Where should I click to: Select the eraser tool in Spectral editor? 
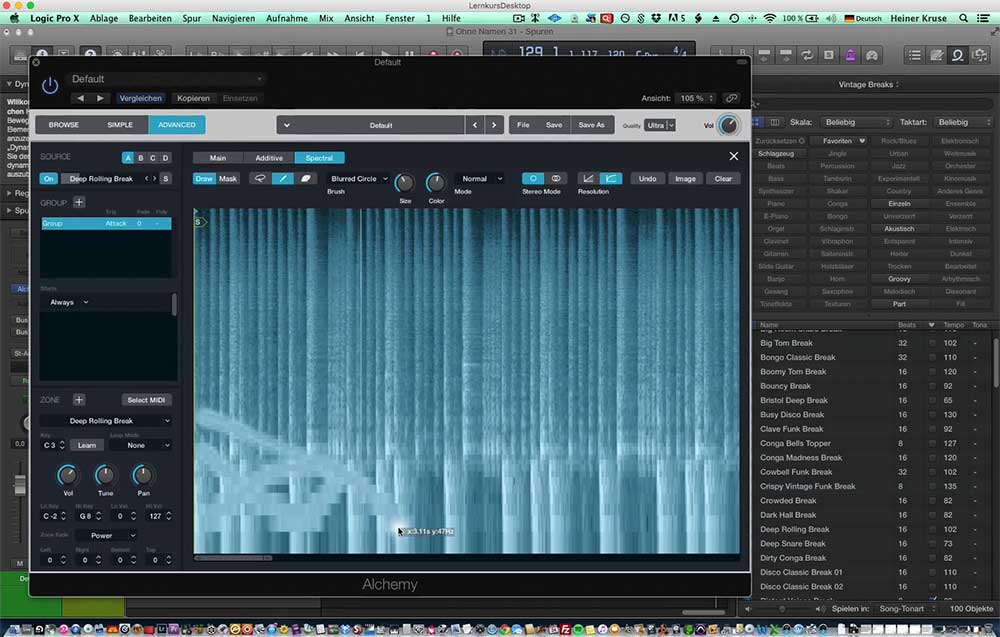306,179
